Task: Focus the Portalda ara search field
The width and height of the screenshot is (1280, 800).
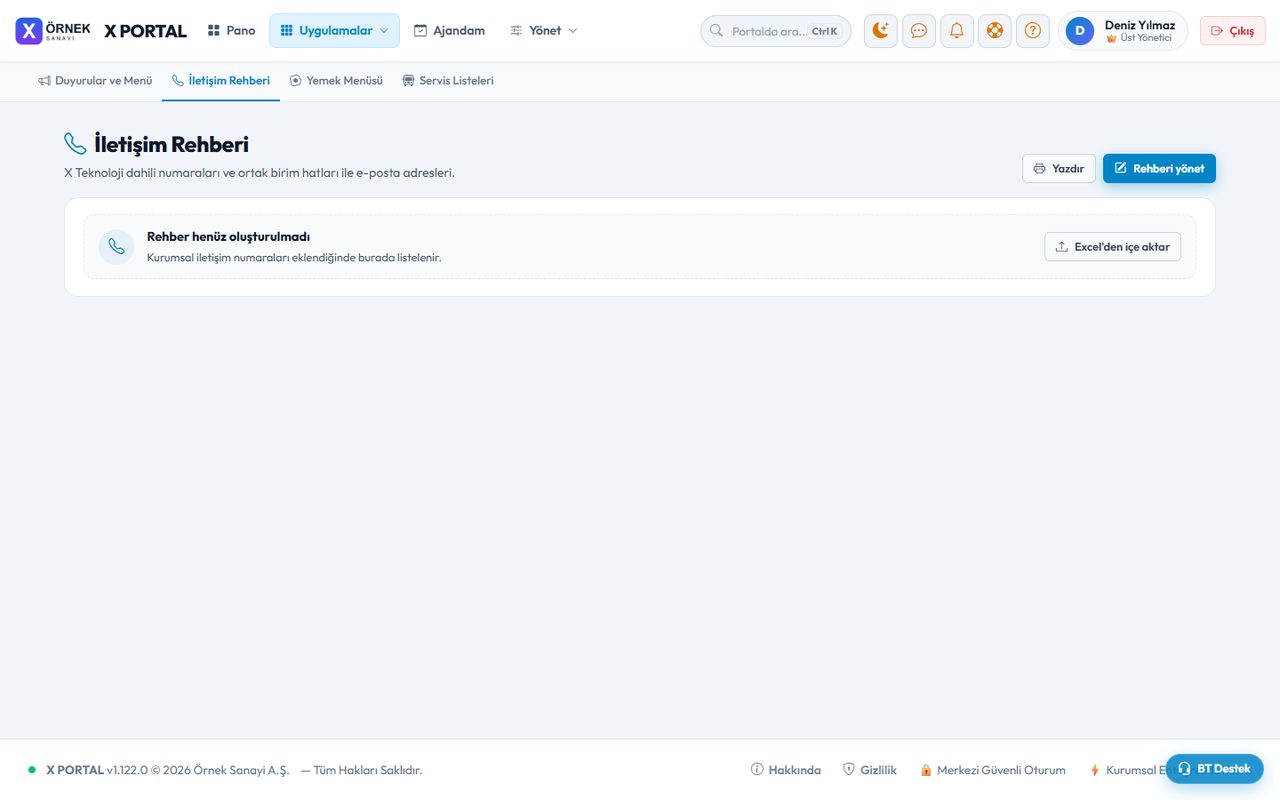Action: coord(776,31)
